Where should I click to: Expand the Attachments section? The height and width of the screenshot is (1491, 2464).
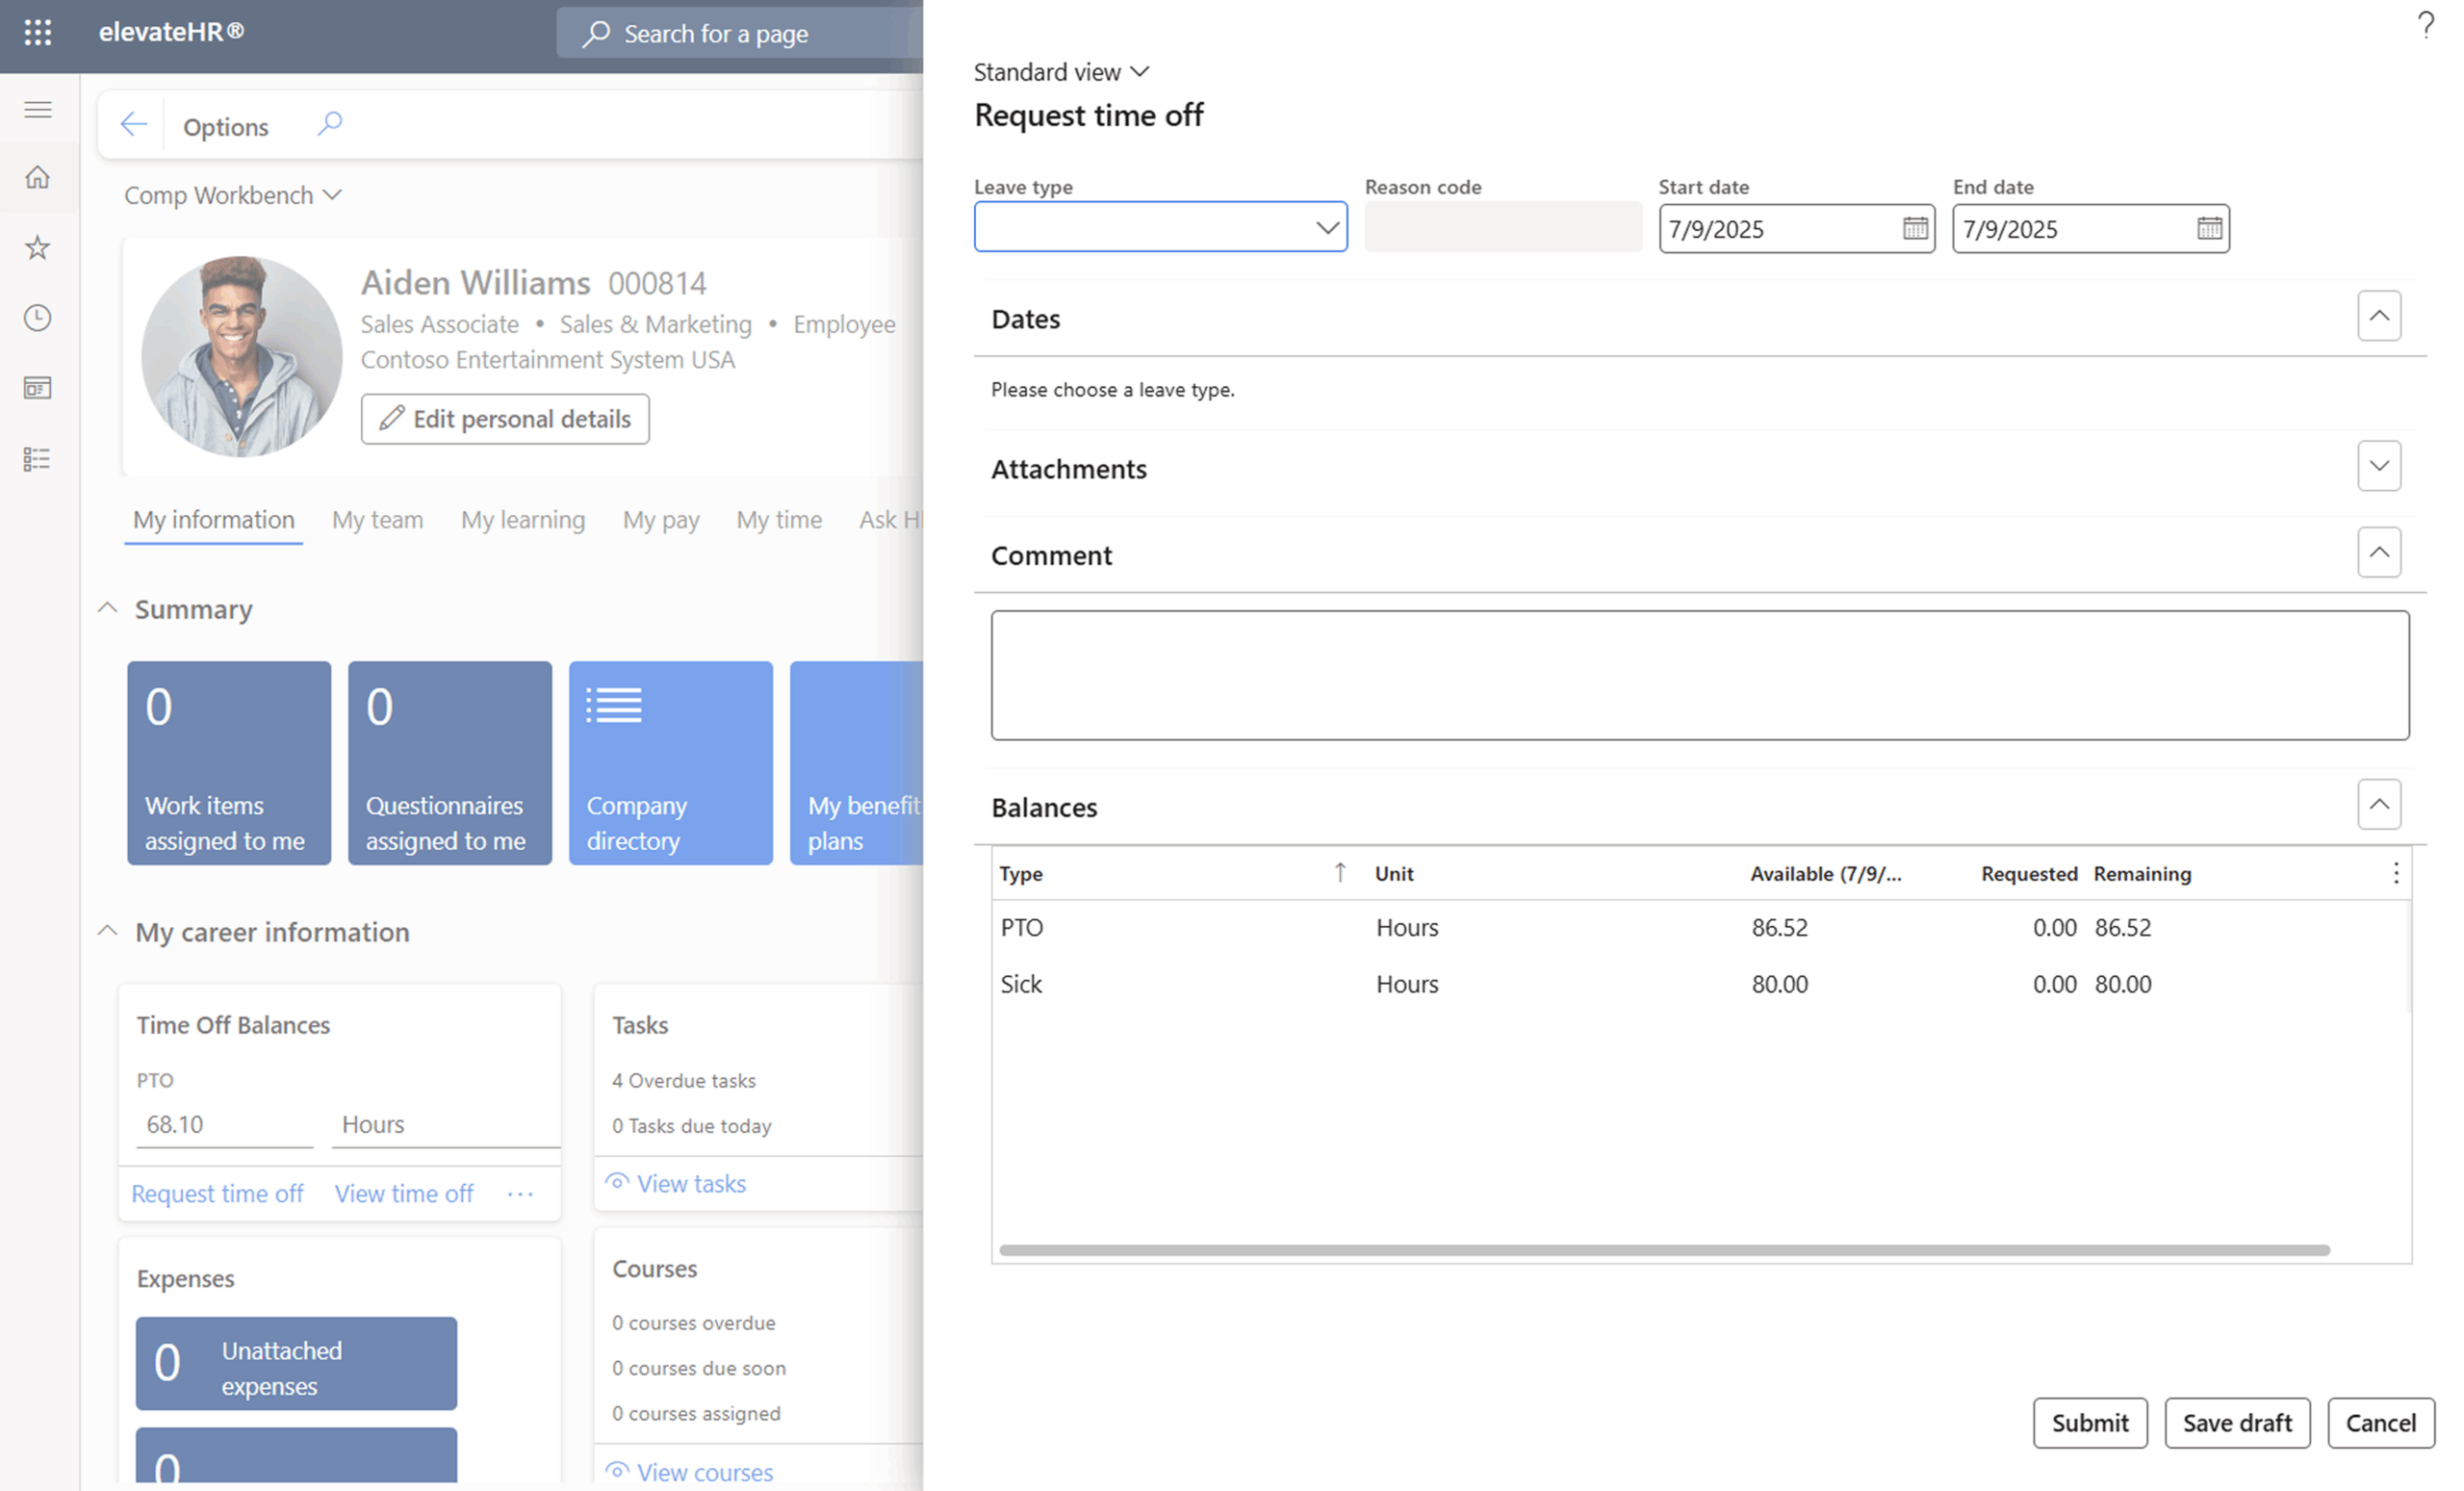pyautogui.click(x=2378, y=466)
